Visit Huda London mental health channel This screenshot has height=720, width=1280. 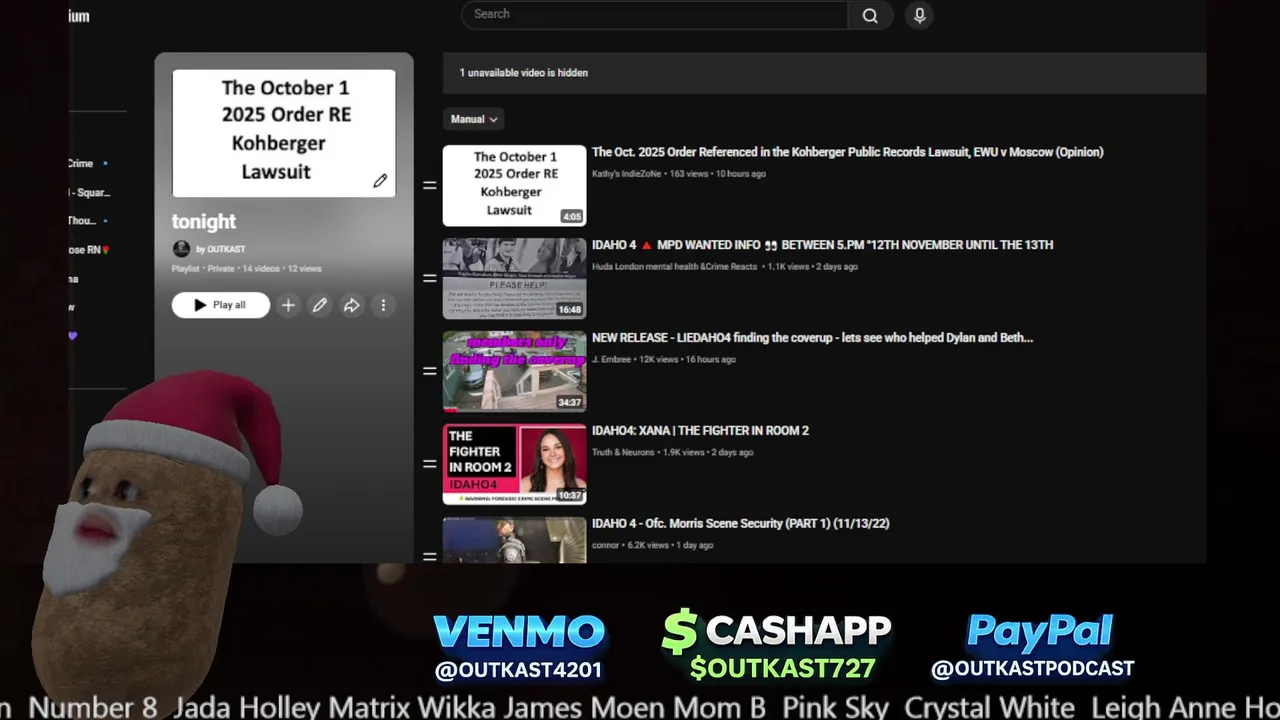point(675,267)
